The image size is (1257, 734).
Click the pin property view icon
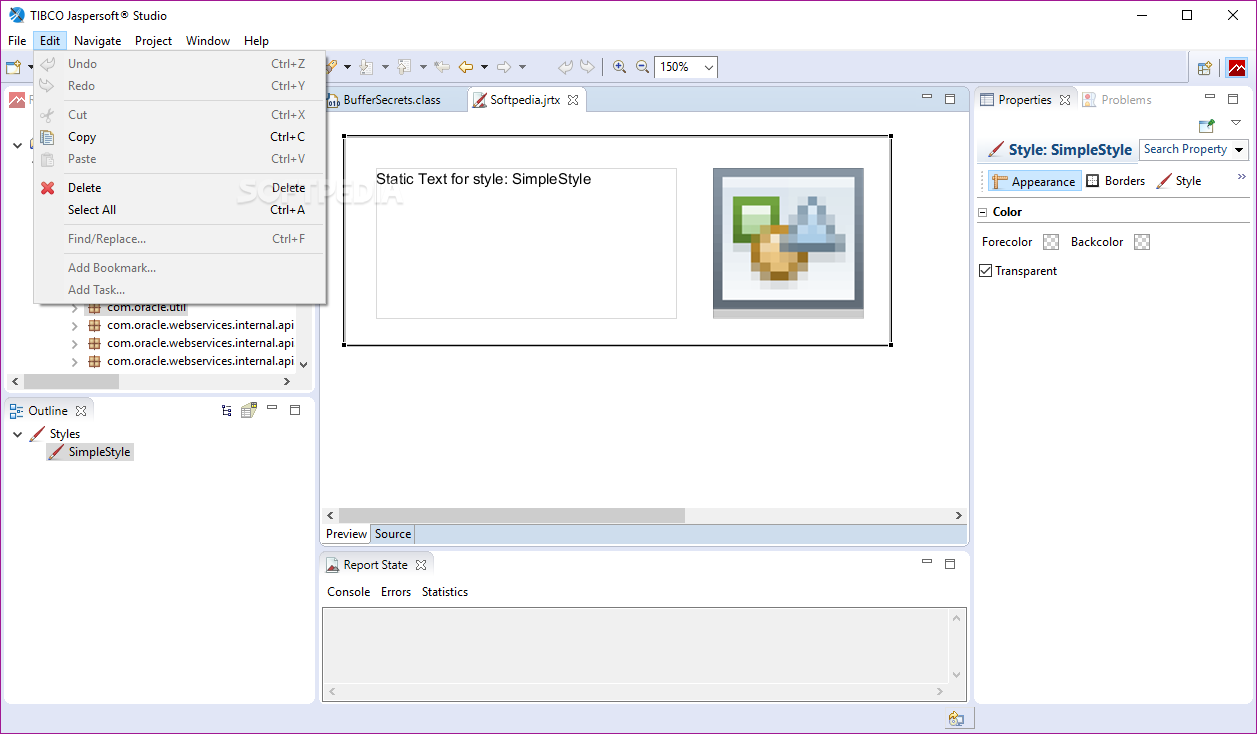tap(1207, 125)
